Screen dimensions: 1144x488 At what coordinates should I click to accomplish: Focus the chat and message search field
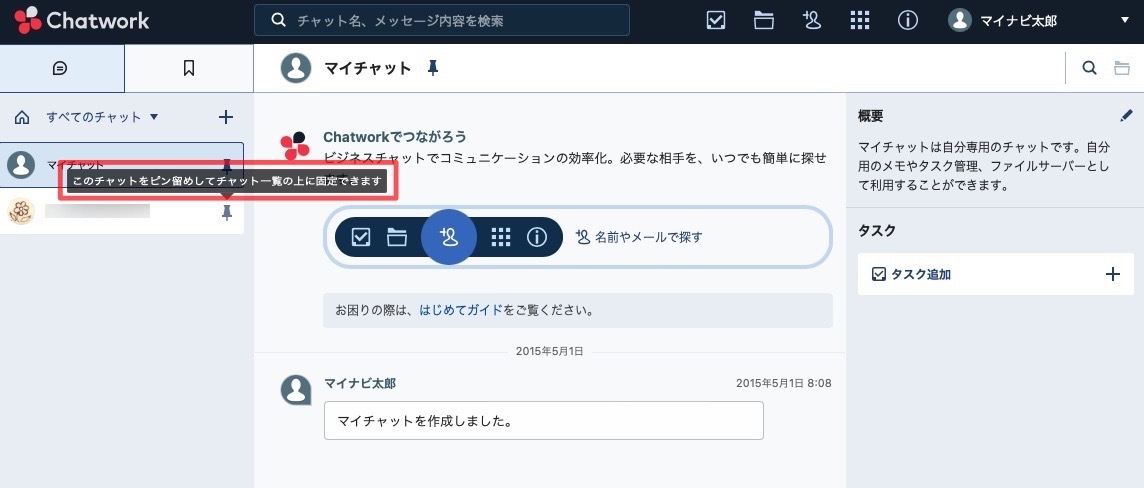[441, 20]
